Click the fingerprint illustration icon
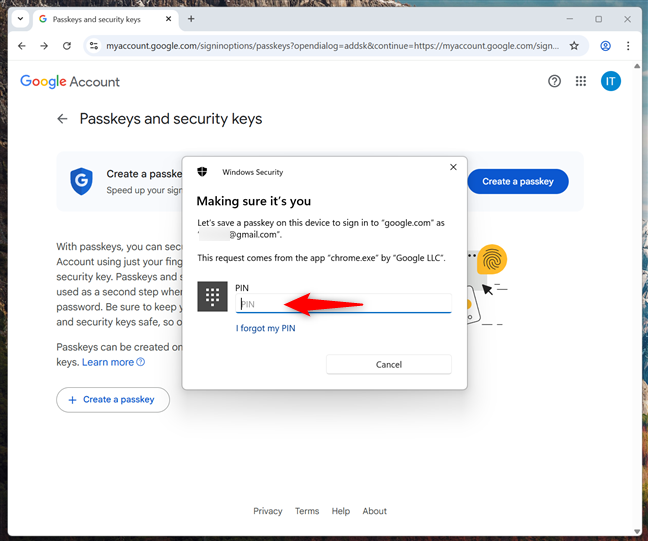This screenshot has width=648, height=541. (x=492, y=259)
